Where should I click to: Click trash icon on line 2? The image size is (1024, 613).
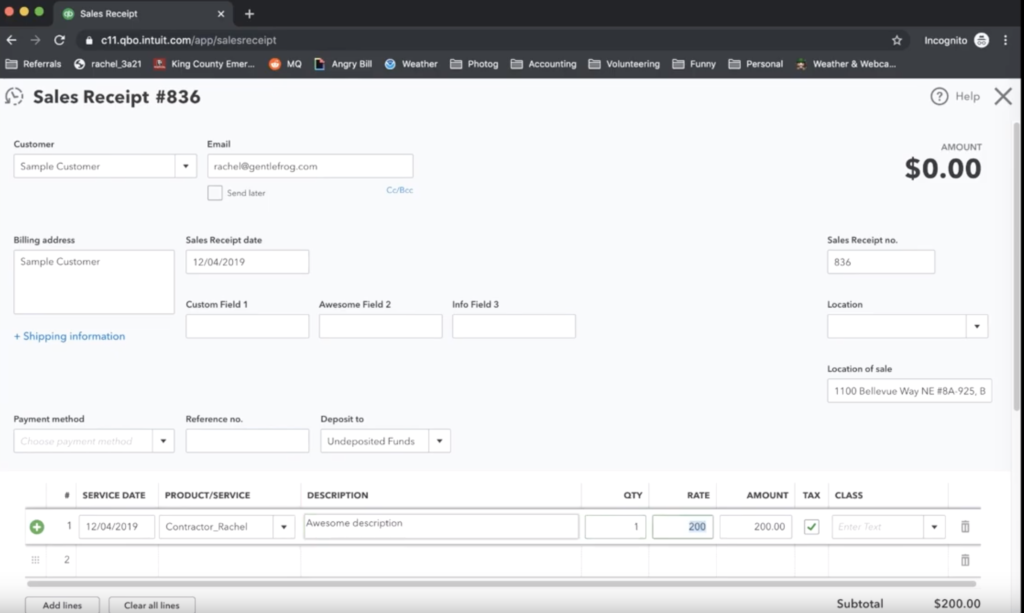coord(965,561)
